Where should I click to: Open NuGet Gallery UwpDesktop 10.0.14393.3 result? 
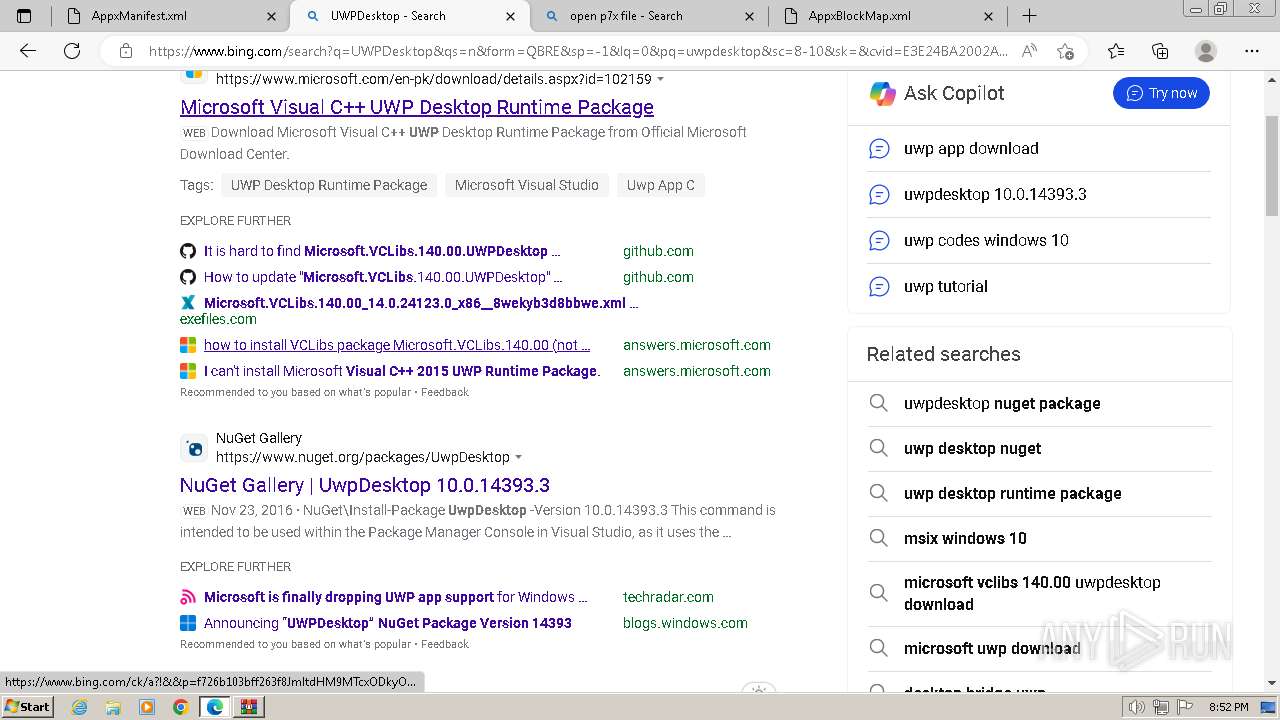[x=365, y=485]
